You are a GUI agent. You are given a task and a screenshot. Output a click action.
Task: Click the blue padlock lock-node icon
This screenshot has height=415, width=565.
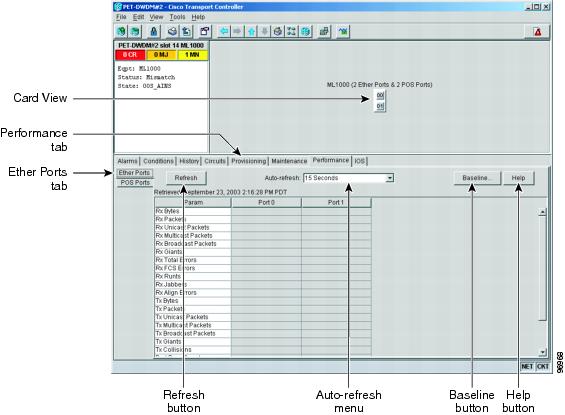click(x=154, y=32)
